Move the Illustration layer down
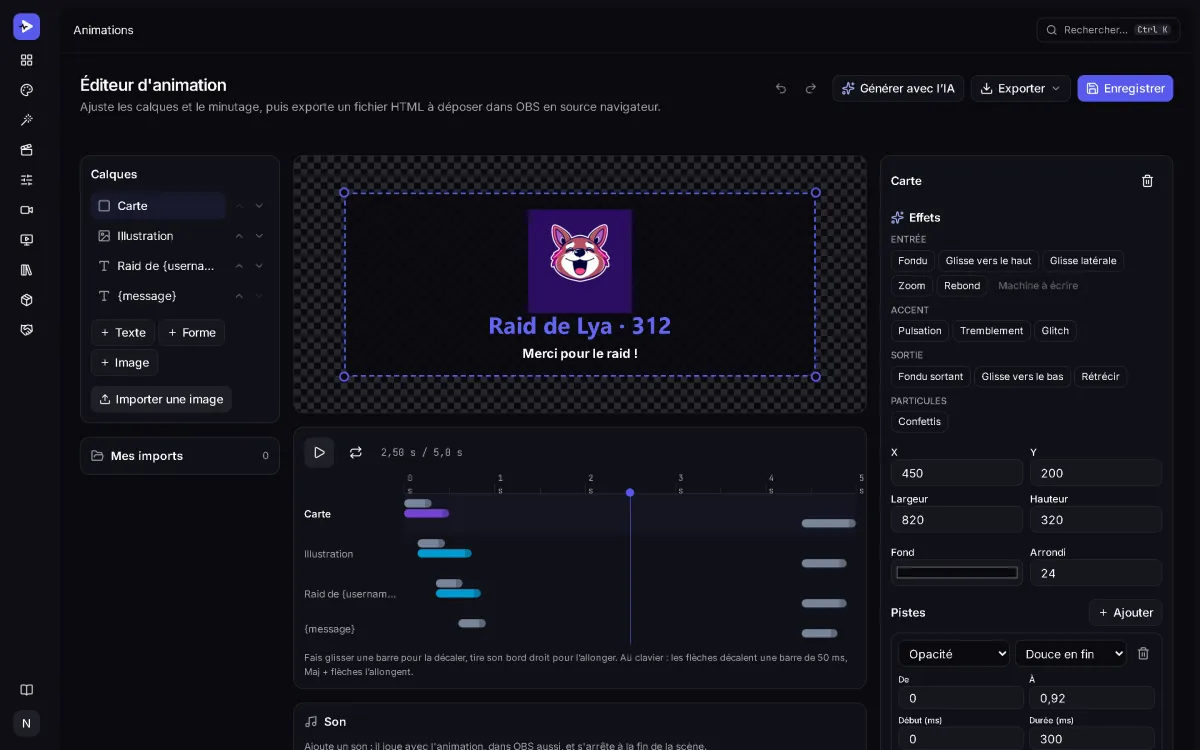Screen dimensions: 1200x750 click(x=259, y=236)
